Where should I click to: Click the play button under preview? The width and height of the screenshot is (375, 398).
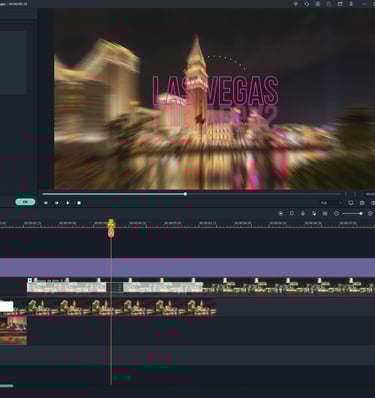[68, 203]
